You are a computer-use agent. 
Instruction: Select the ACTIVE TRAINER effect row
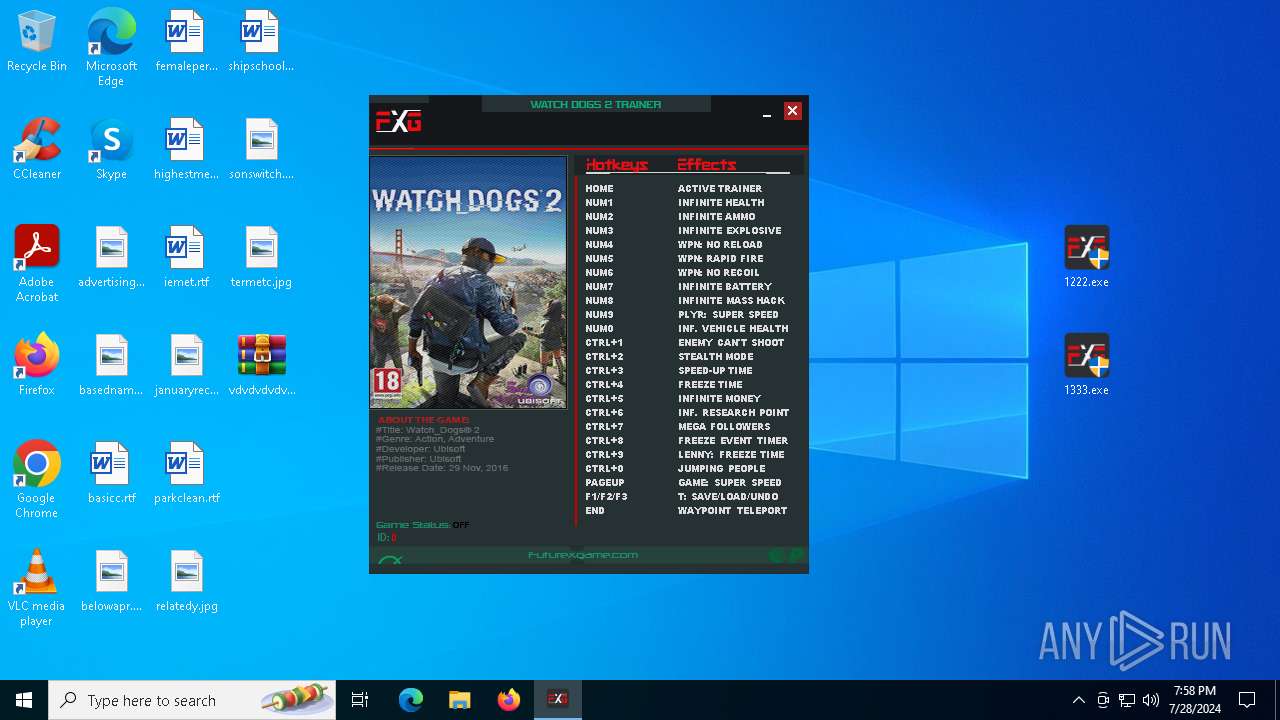tap(720, 188)
